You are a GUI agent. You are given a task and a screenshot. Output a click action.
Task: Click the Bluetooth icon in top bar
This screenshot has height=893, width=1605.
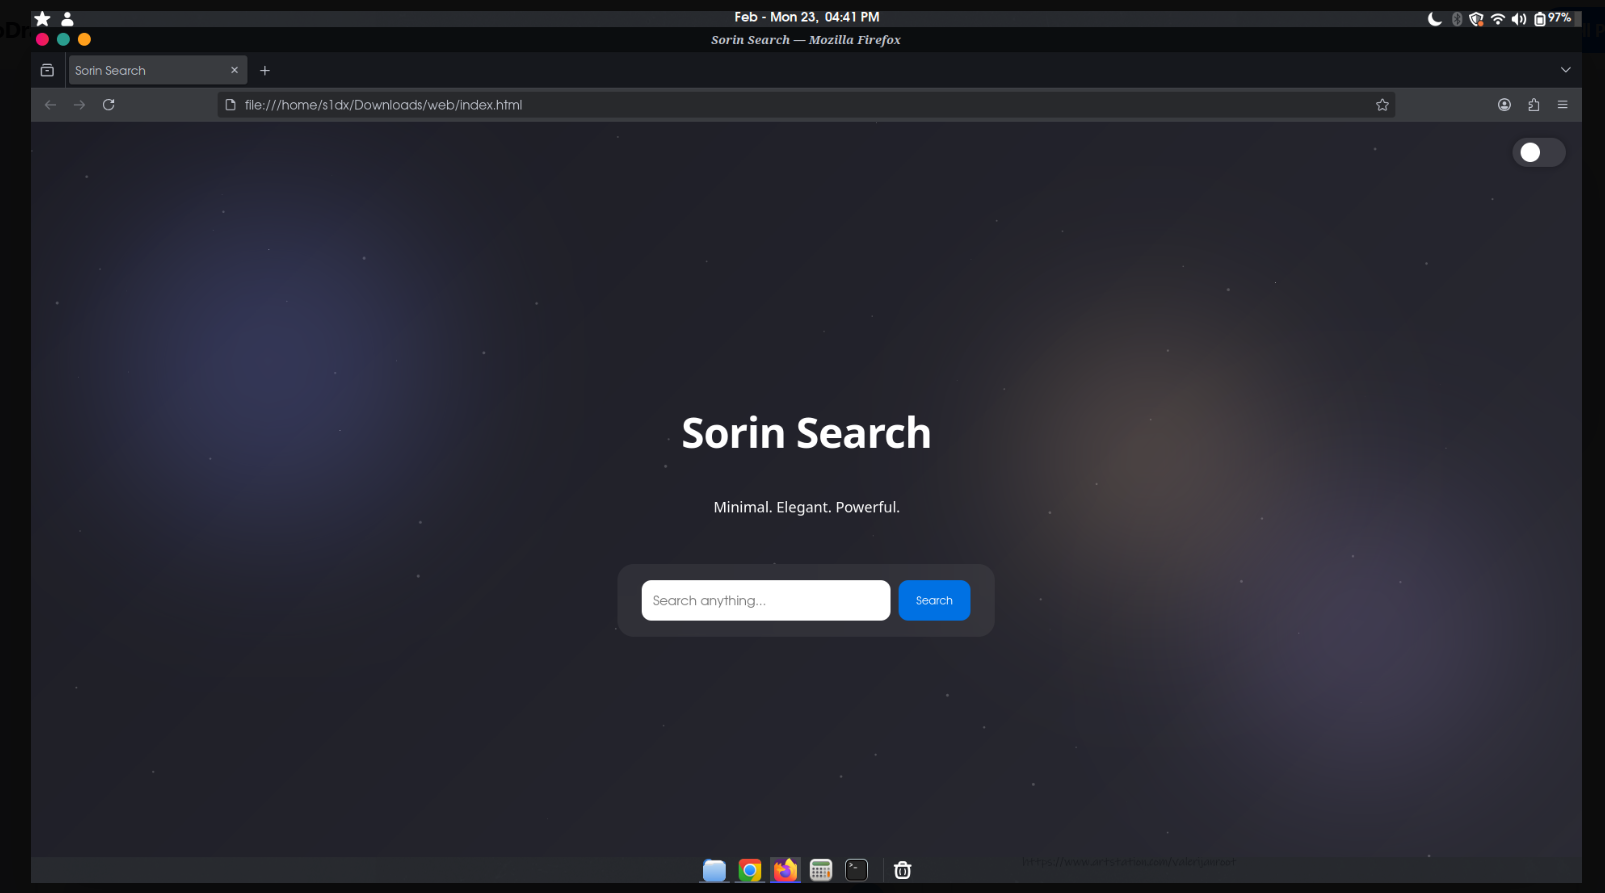pyautogui.click(x=1457, y=19)
